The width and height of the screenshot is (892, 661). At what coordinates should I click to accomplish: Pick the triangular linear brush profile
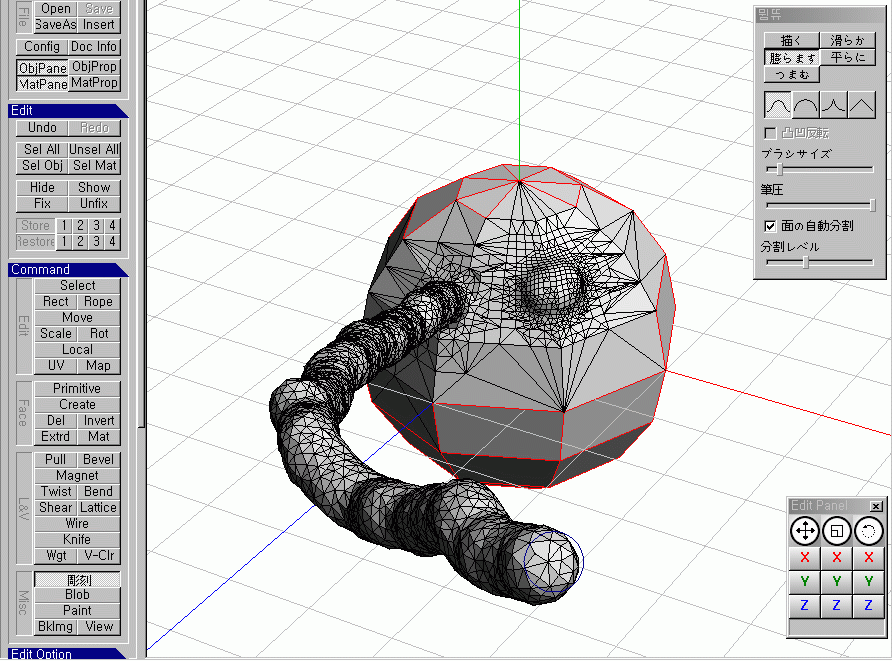click(862, 104)
